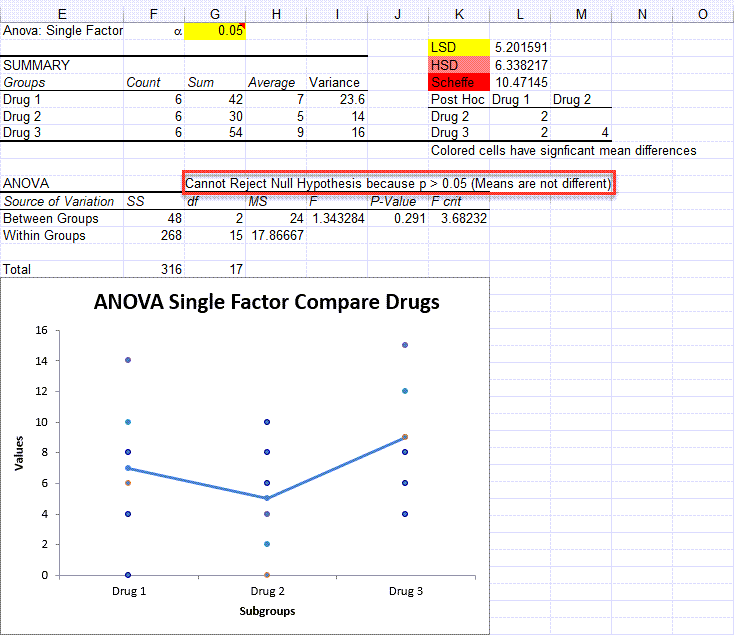Select F value 1.343284
The image size is (734, 635).
tap(338, 219)
